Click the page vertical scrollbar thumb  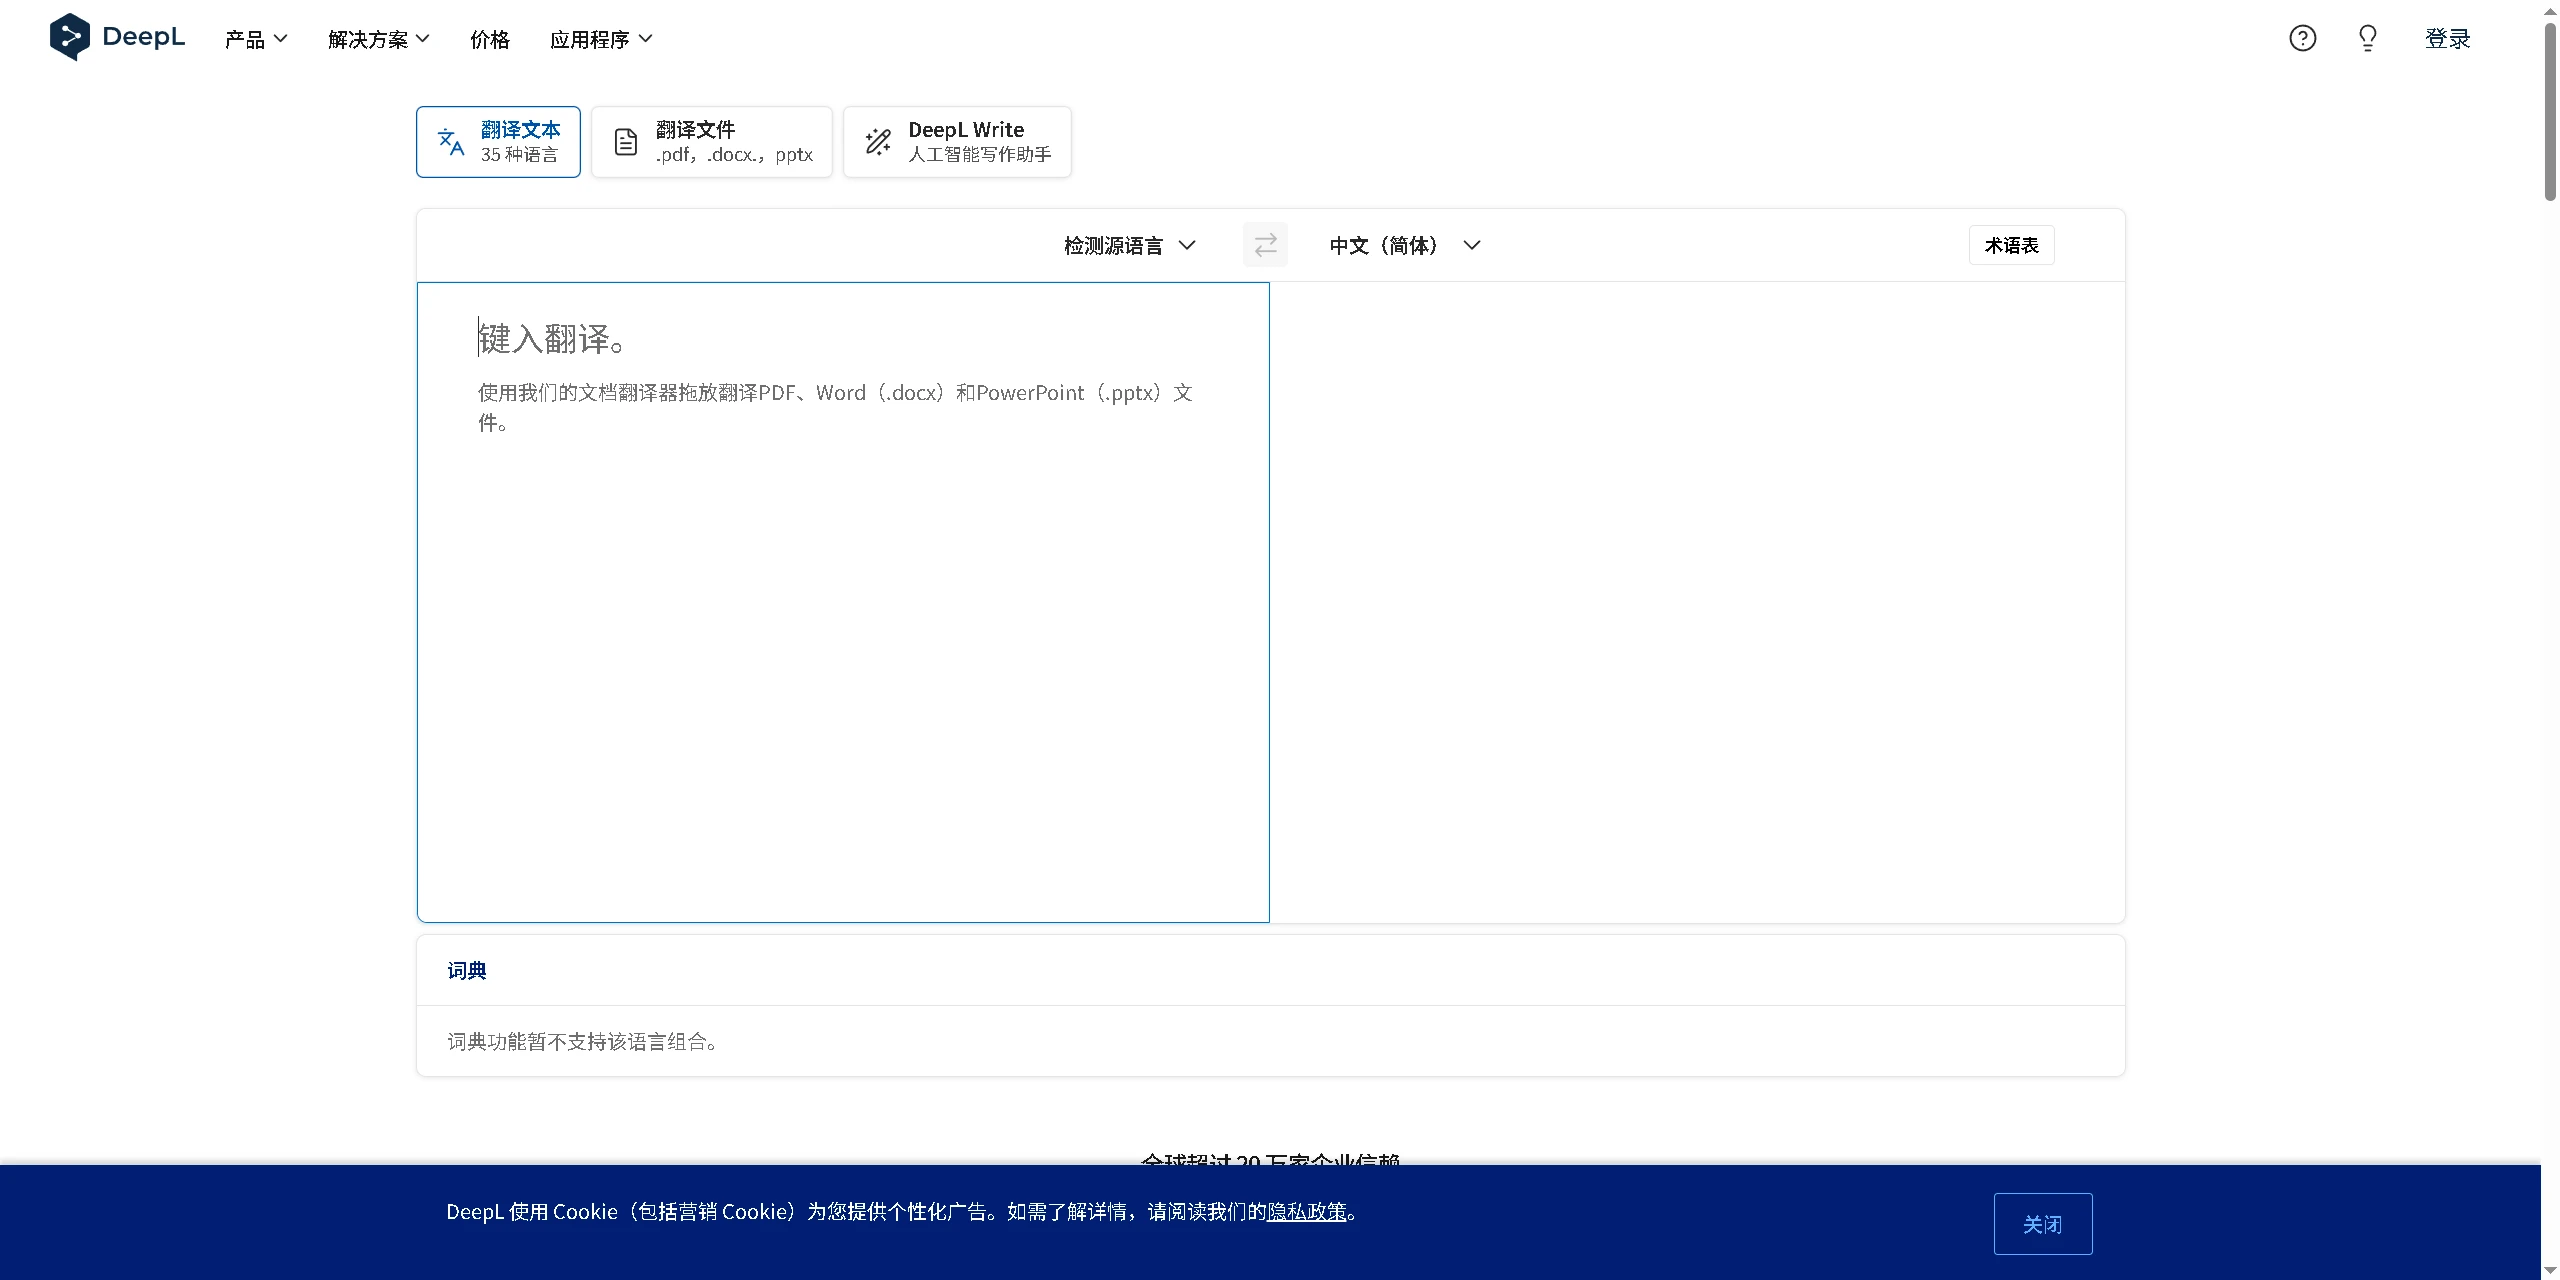(x=2550, y=110)
